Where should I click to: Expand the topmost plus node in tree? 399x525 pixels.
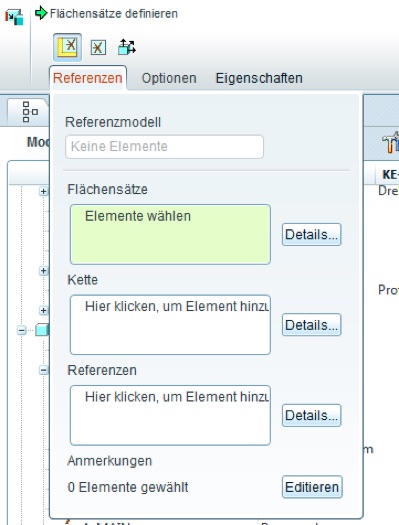coord(43,191)
